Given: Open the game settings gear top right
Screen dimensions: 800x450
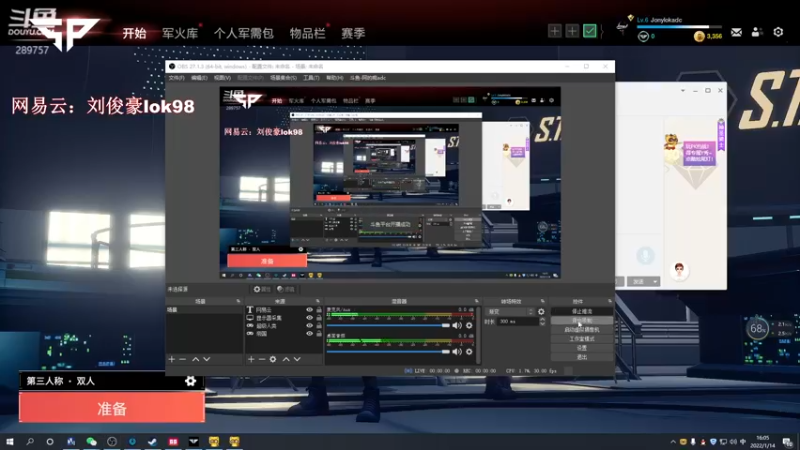Looking at the screenshot, I should [778, 32].
